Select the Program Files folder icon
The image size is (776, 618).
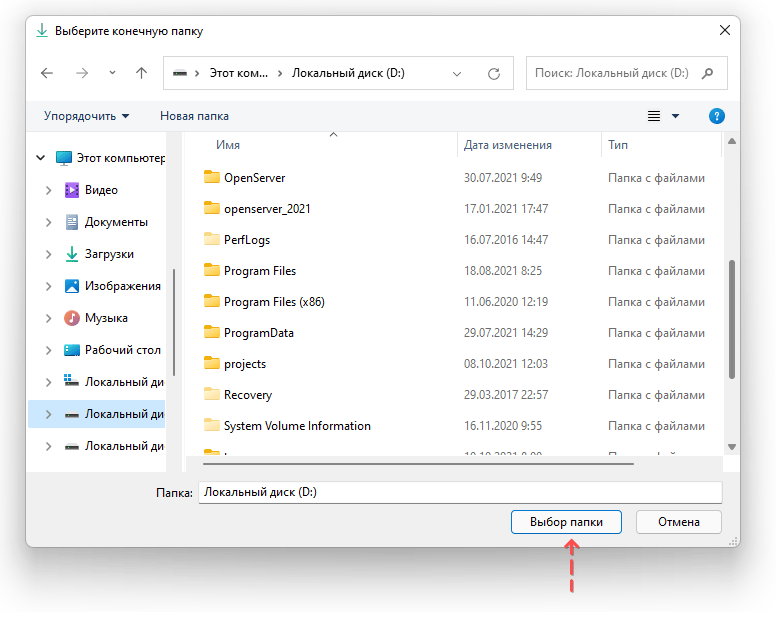tap(212, 270)
